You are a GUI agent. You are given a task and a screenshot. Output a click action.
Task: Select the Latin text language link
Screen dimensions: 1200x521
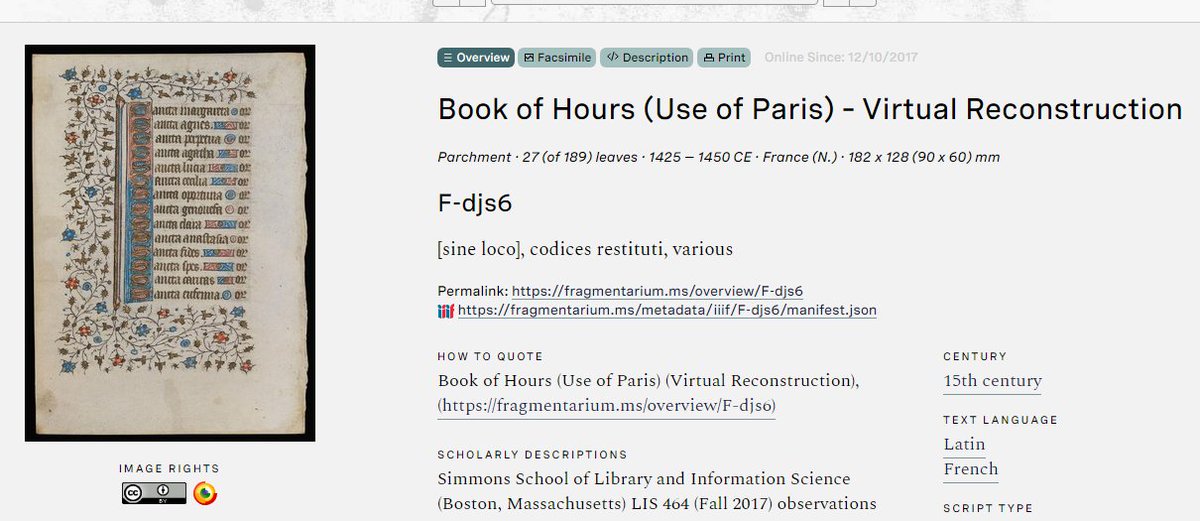point(964,444)
